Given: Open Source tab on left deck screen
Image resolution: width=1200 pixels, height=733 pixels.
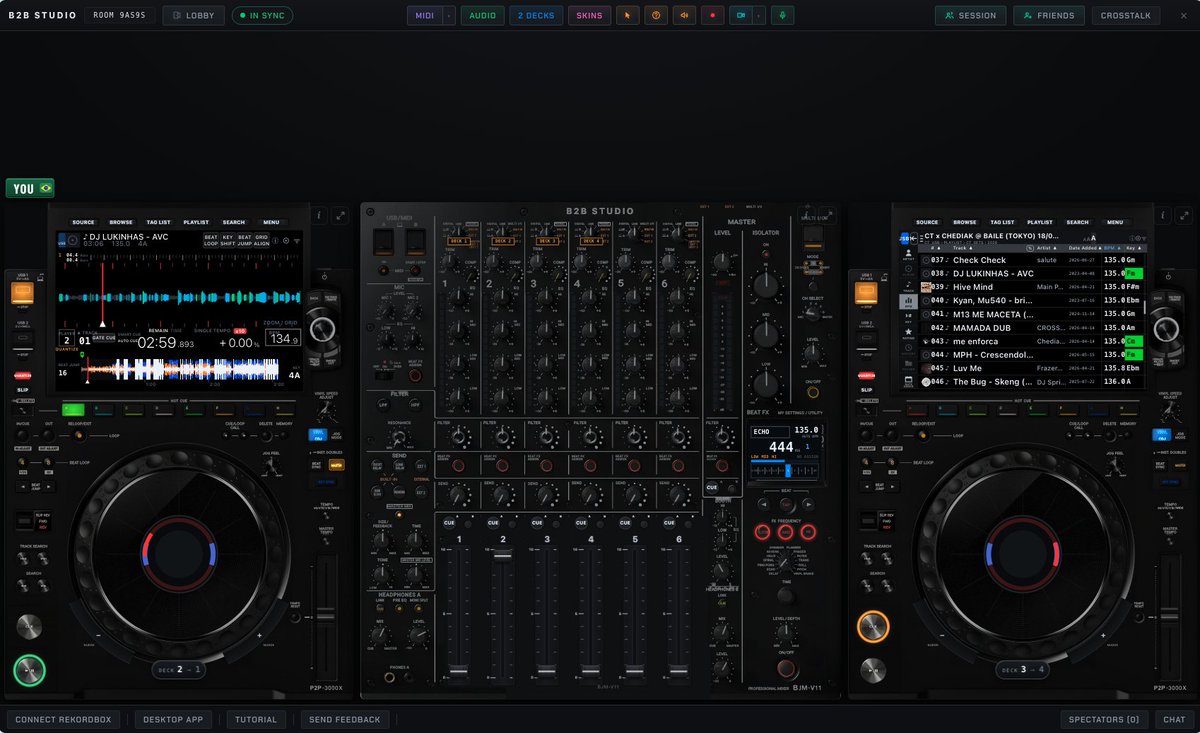Looking at the screenshot, I should (83, 222).
